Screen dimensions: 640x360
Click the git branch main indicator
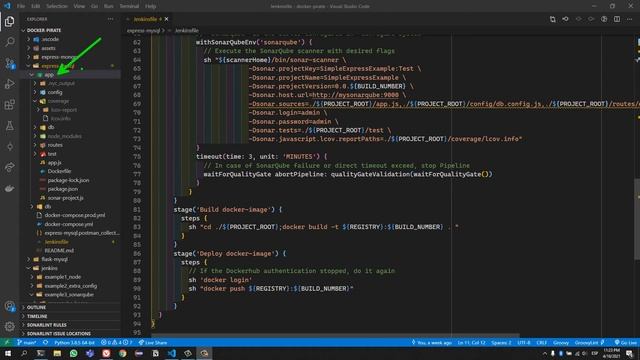click(27, 342)
